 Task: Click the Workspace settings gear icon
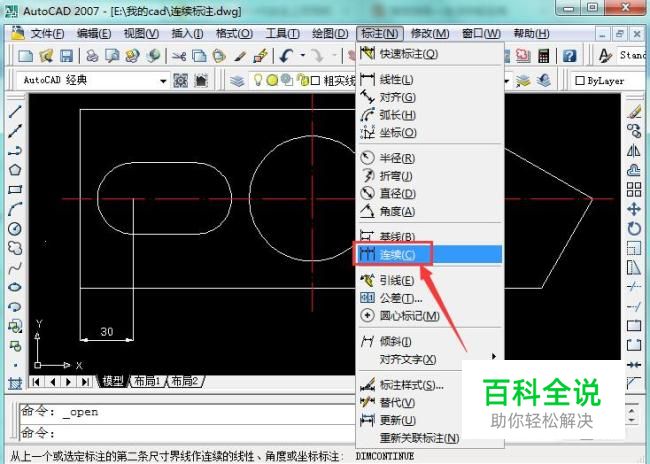pos(181,80)
